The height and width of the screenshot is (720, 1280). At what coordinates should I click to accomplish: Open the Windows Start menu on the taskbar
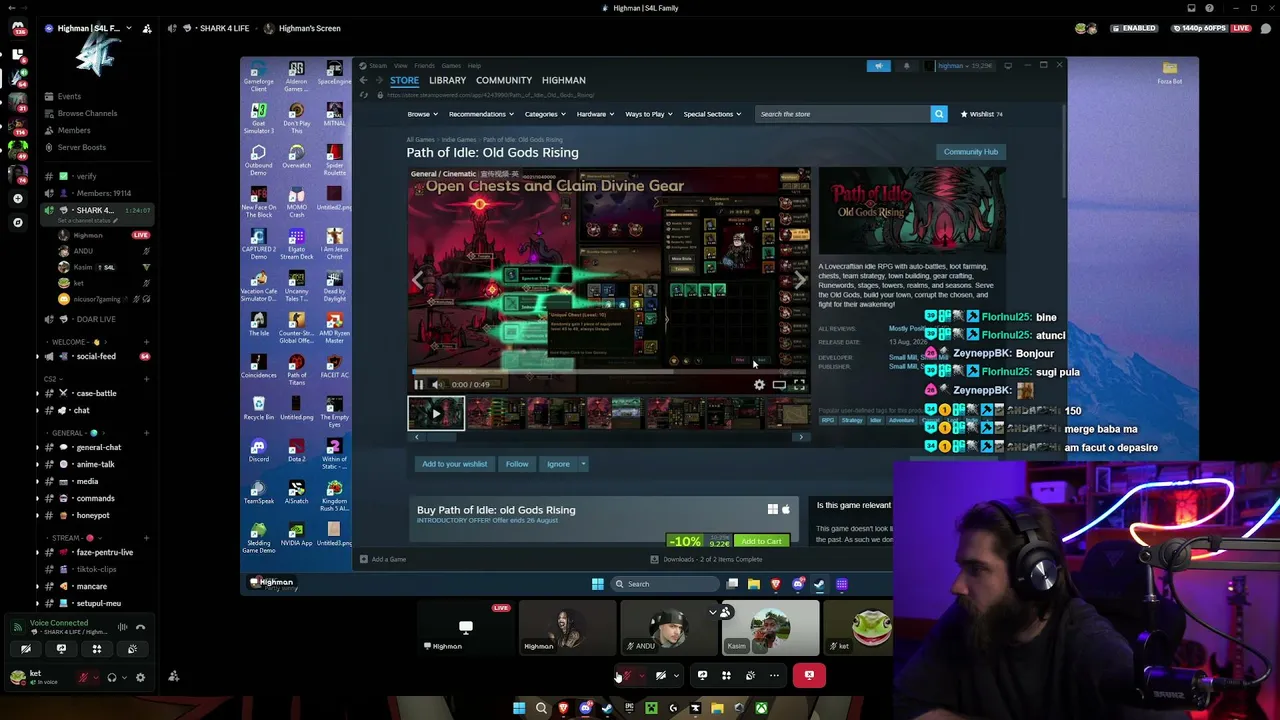(x=519, y=709)
